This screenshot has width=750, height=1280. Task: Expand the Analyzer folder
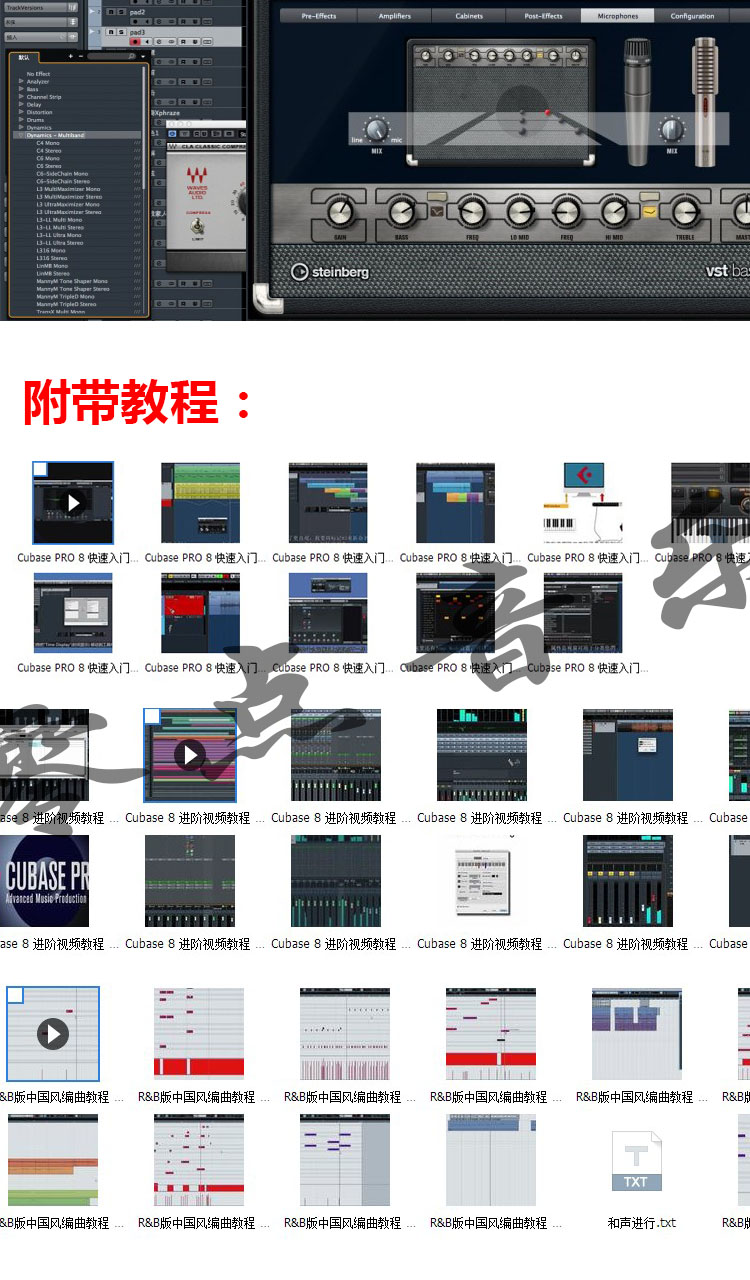click(21, 82)
